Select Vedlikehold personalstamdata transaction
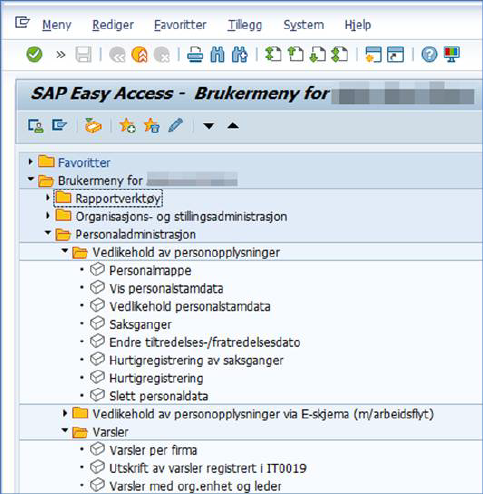This screenshot has width=483, height=494. (190, 306)
